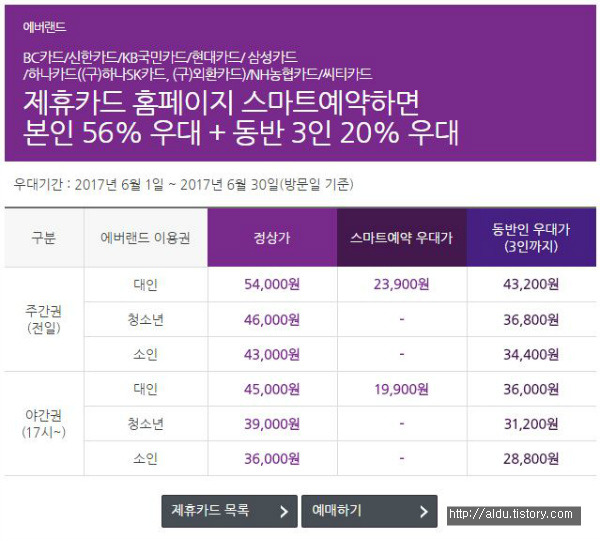Image resolution: width=600 pixels, height=541 pixels.
Task: Click the 36,000원 regular price for 소인
Action: 272,459
